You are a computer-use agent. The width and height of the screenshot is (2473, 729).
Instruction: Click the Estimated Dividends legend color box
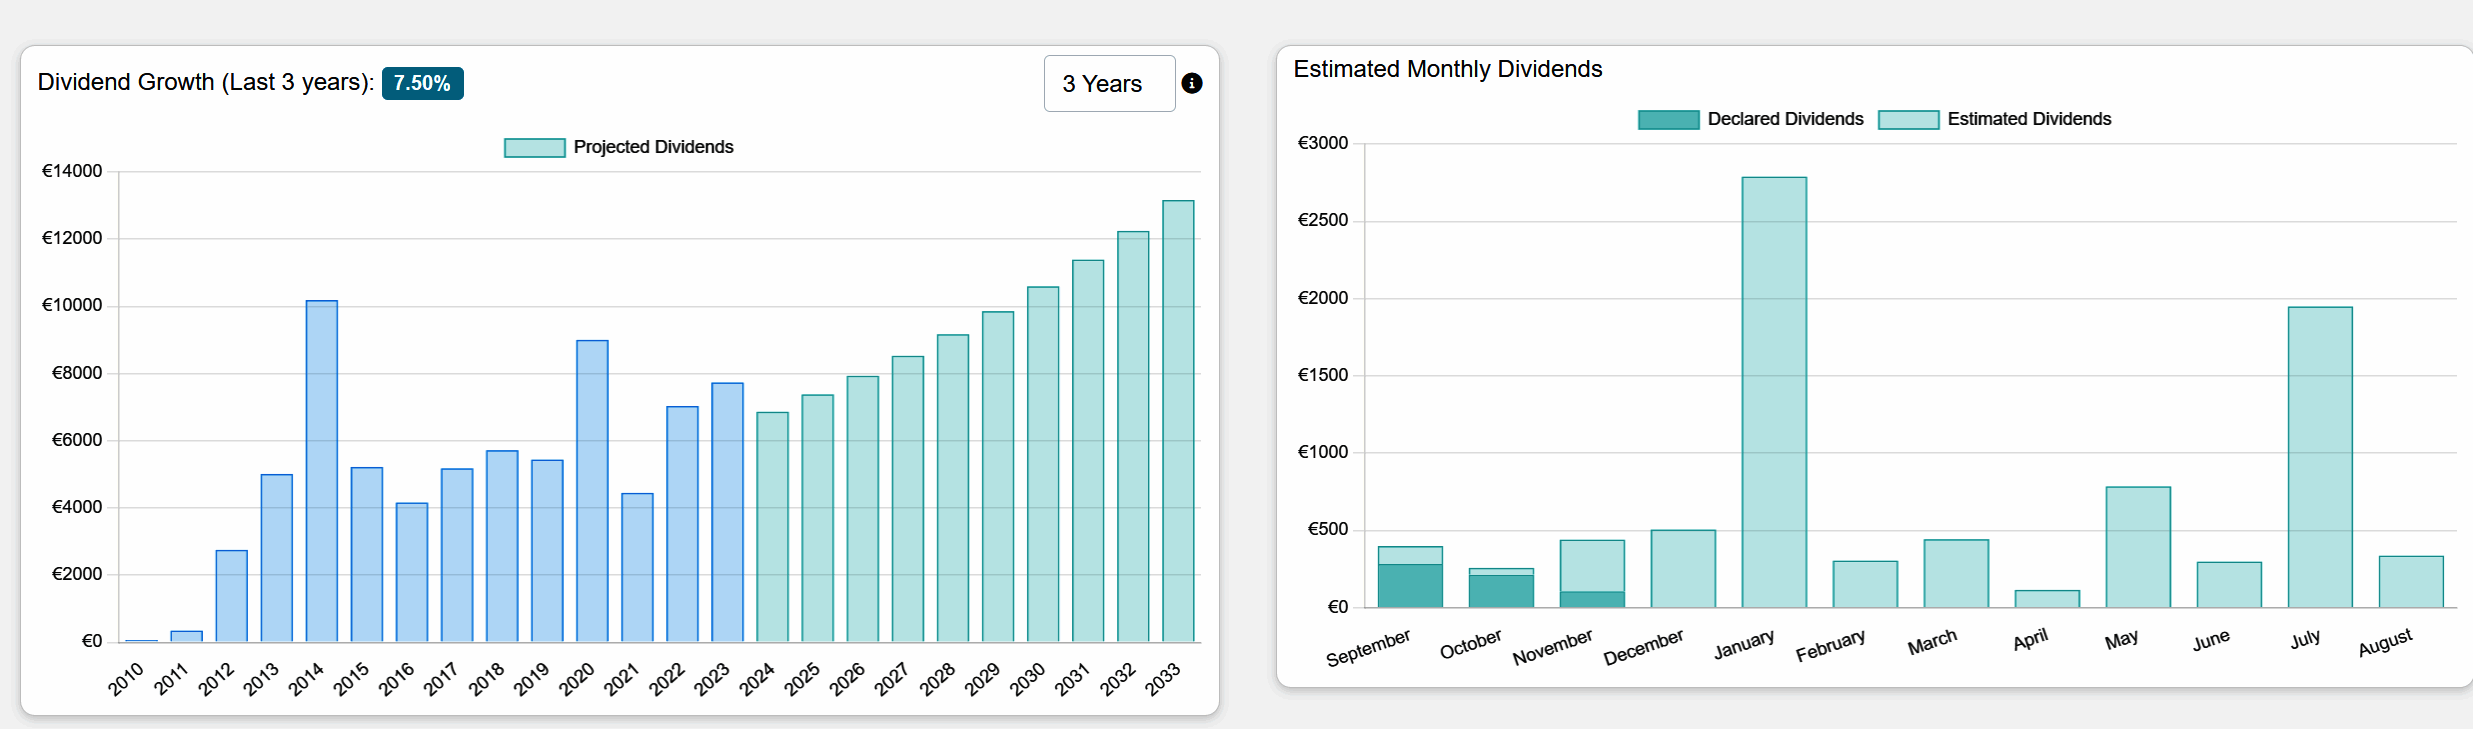click(x=1908, y=120)
